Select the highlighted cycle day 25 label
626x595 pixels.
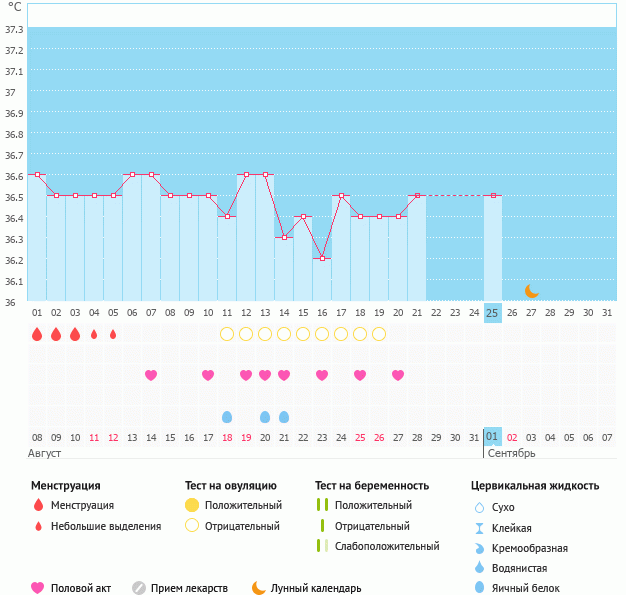(493, 313)
